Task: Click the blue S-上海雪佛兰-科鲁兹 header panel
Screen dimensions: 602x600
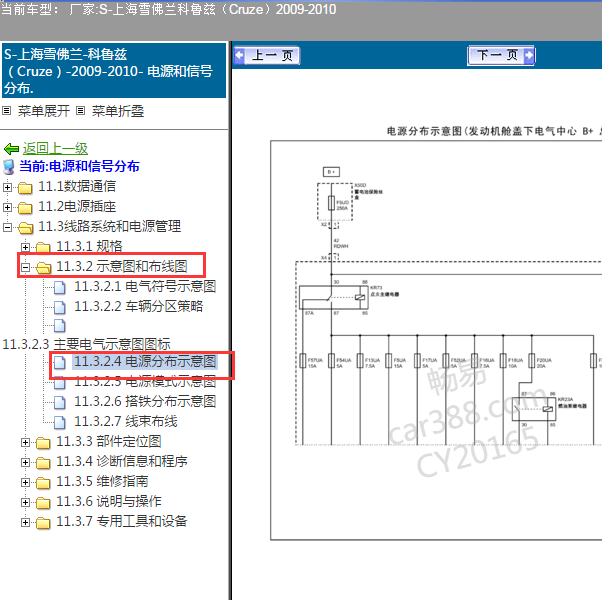Action: [x=114, y=71]
